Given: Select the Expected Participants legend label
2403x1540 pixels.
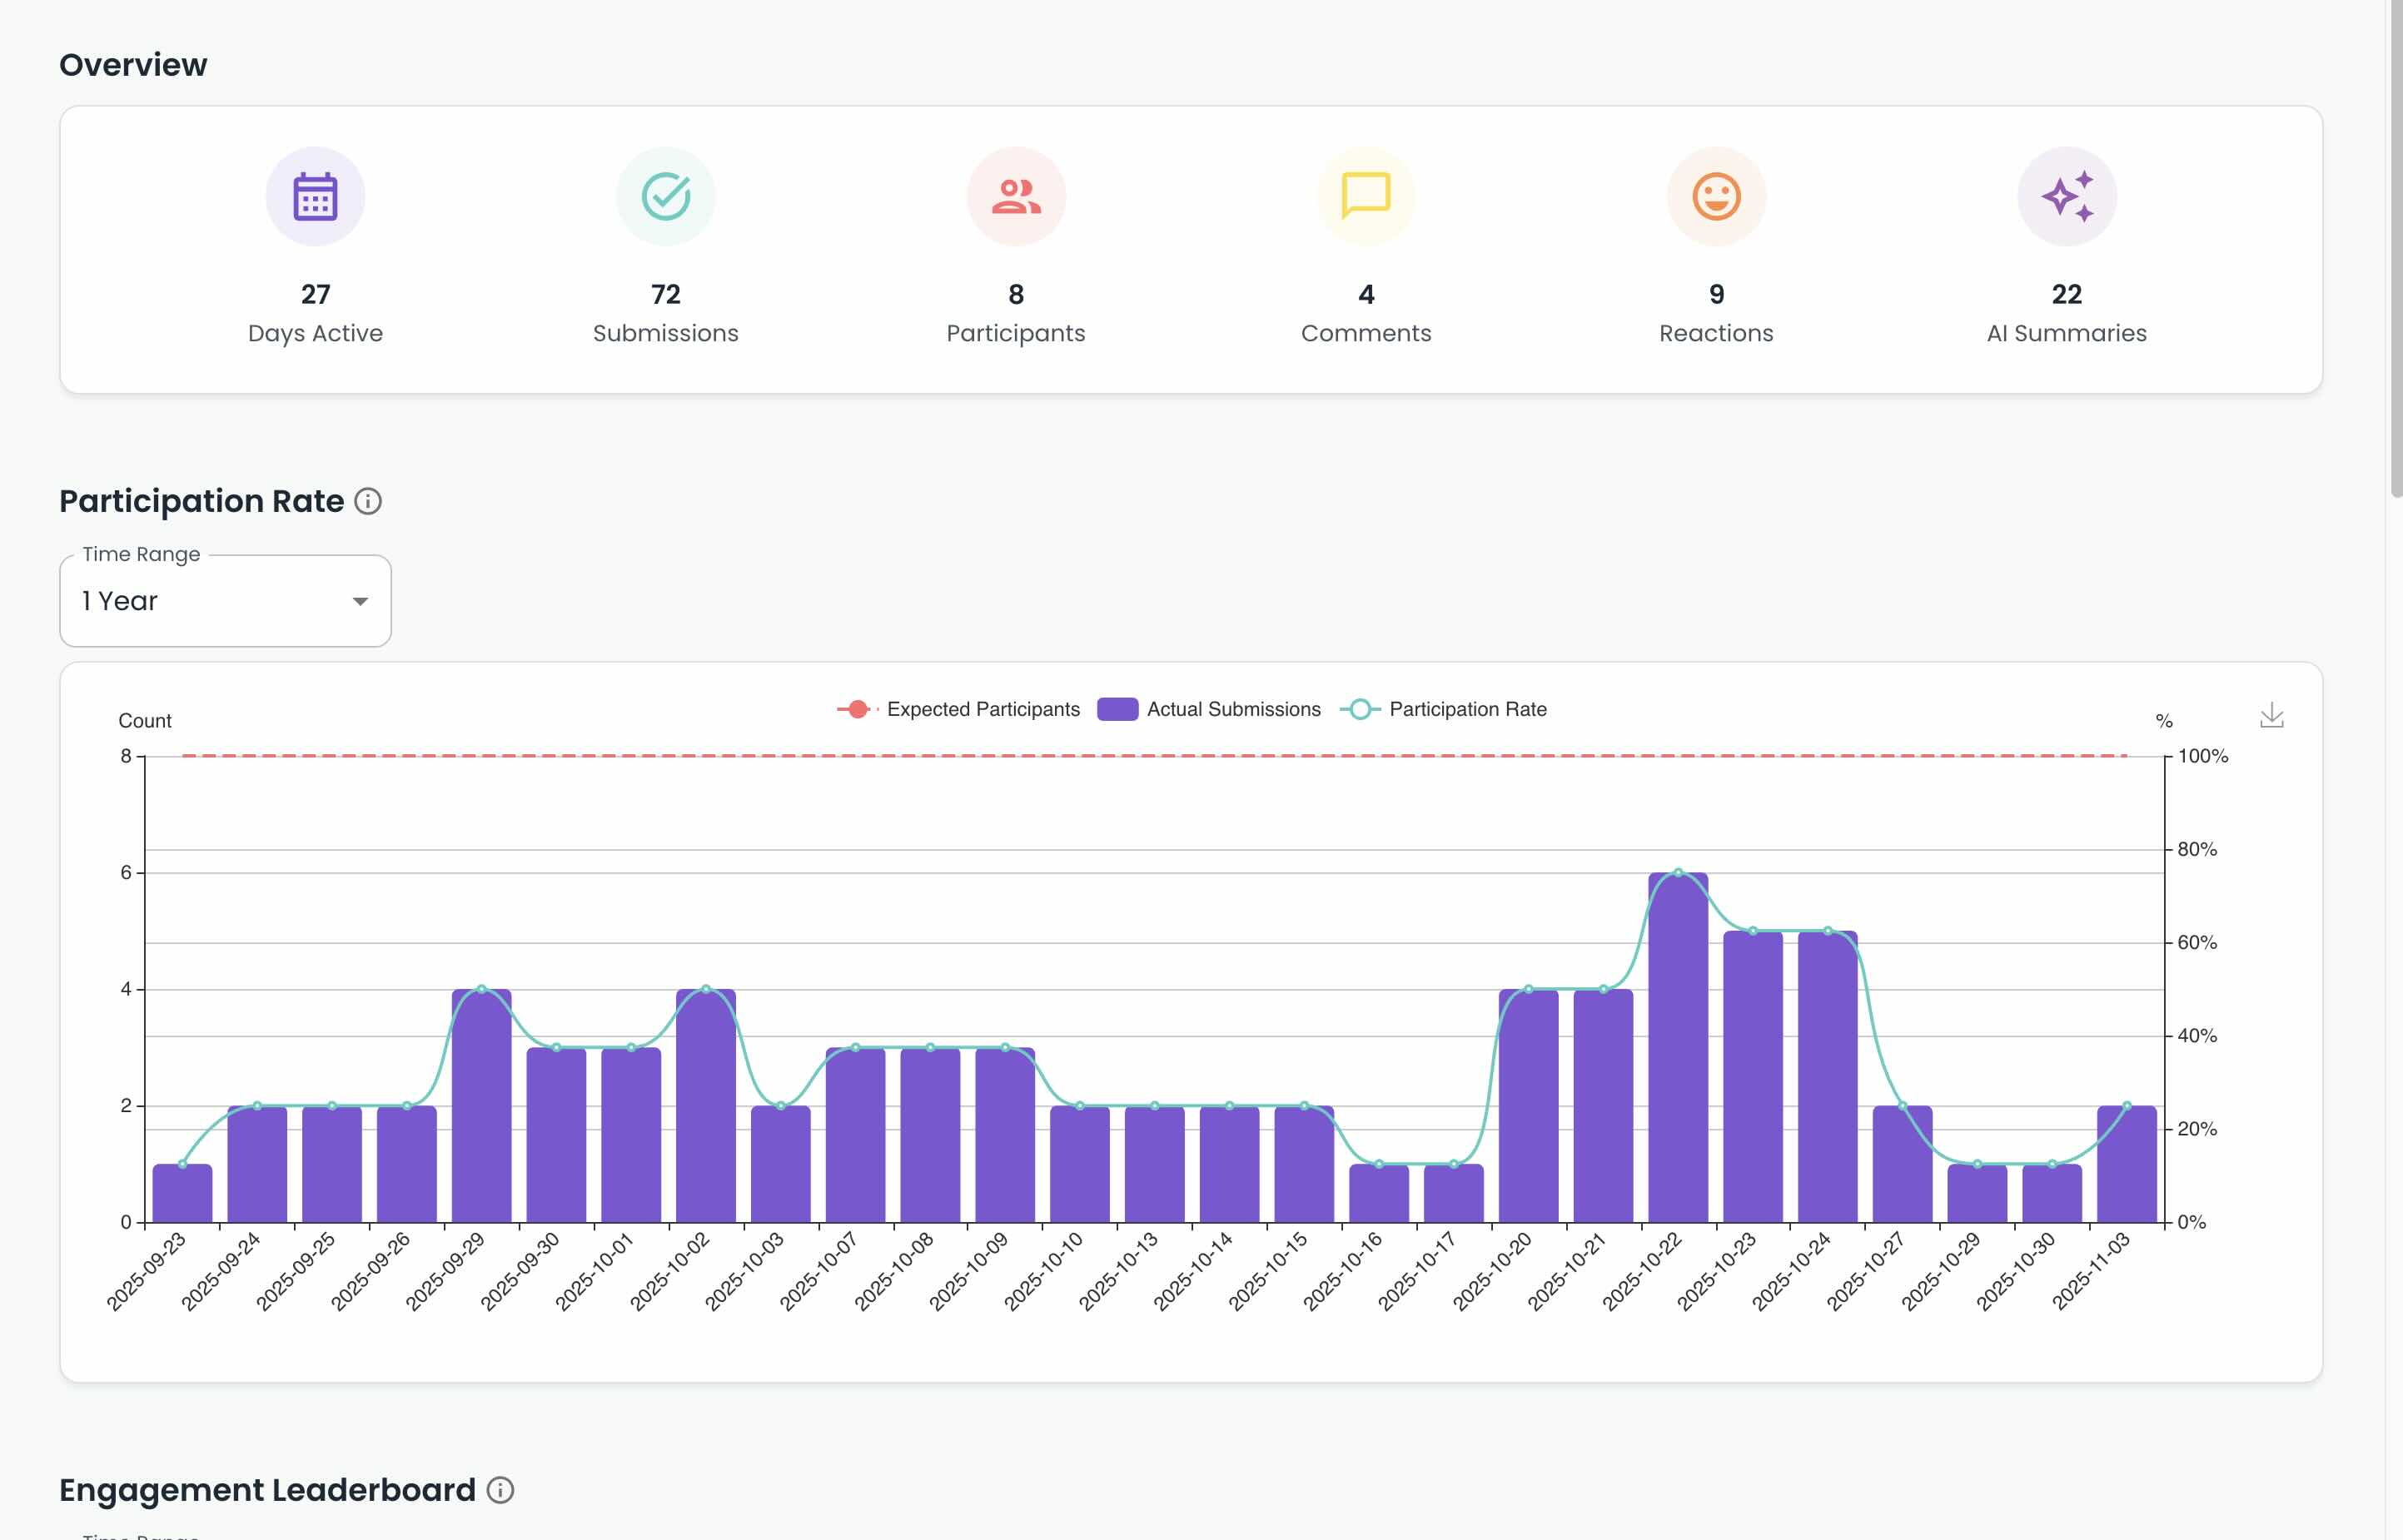Looking at the screenshot, I should click(983, 709).
